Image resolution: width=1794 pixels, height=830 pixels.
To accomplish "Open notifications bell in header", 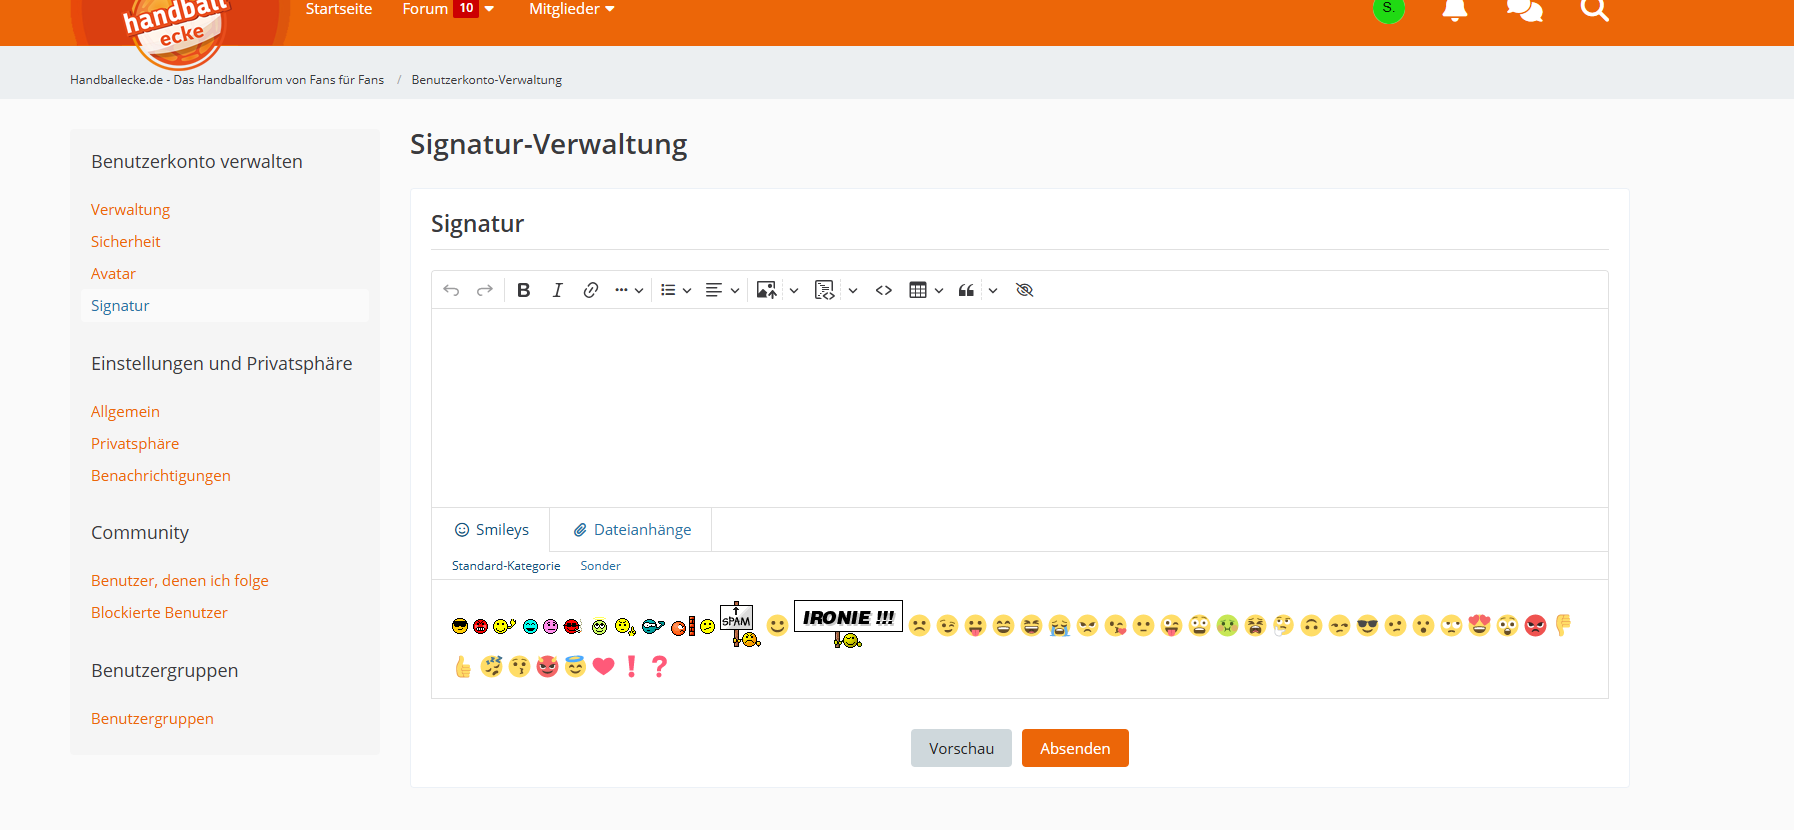I will [1454, 11].
